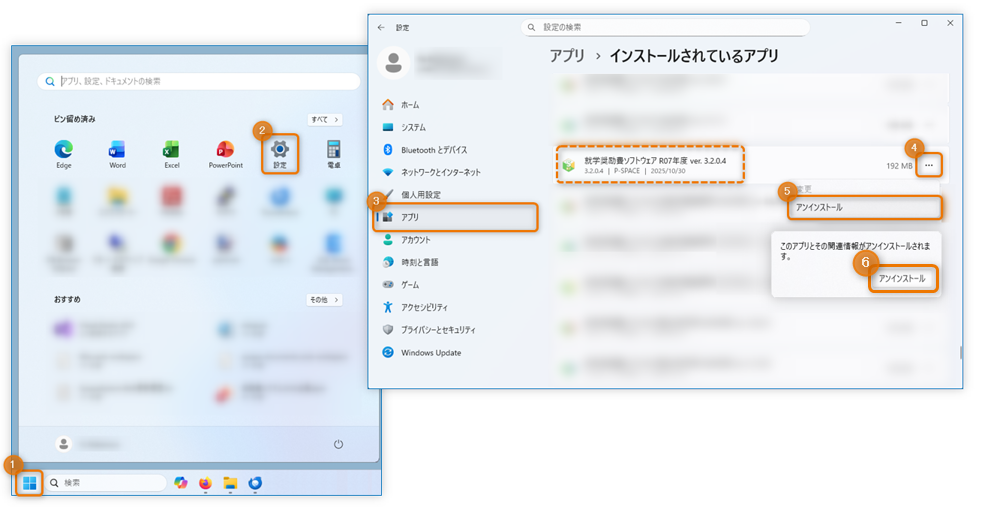Open 電卓 calculator in Start menu
This screenshot has width=982, height=507.
334,154
